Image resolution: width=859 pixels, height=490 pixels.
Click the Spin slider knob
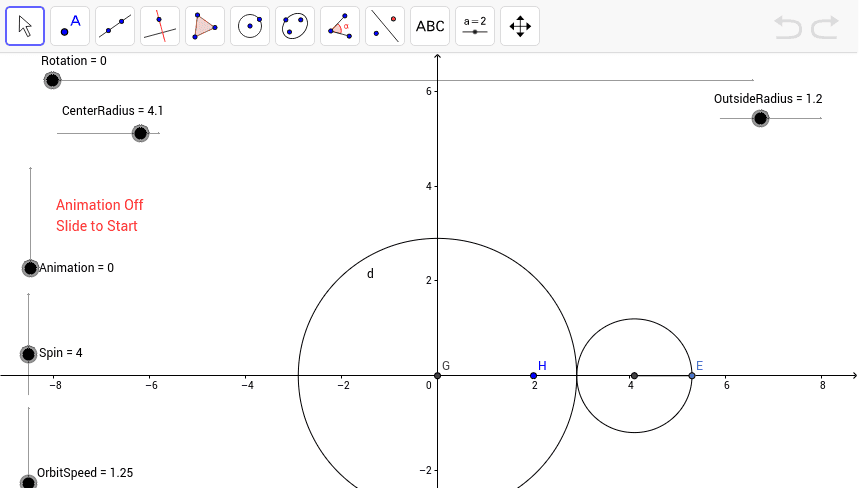click(x=28, y=354)
